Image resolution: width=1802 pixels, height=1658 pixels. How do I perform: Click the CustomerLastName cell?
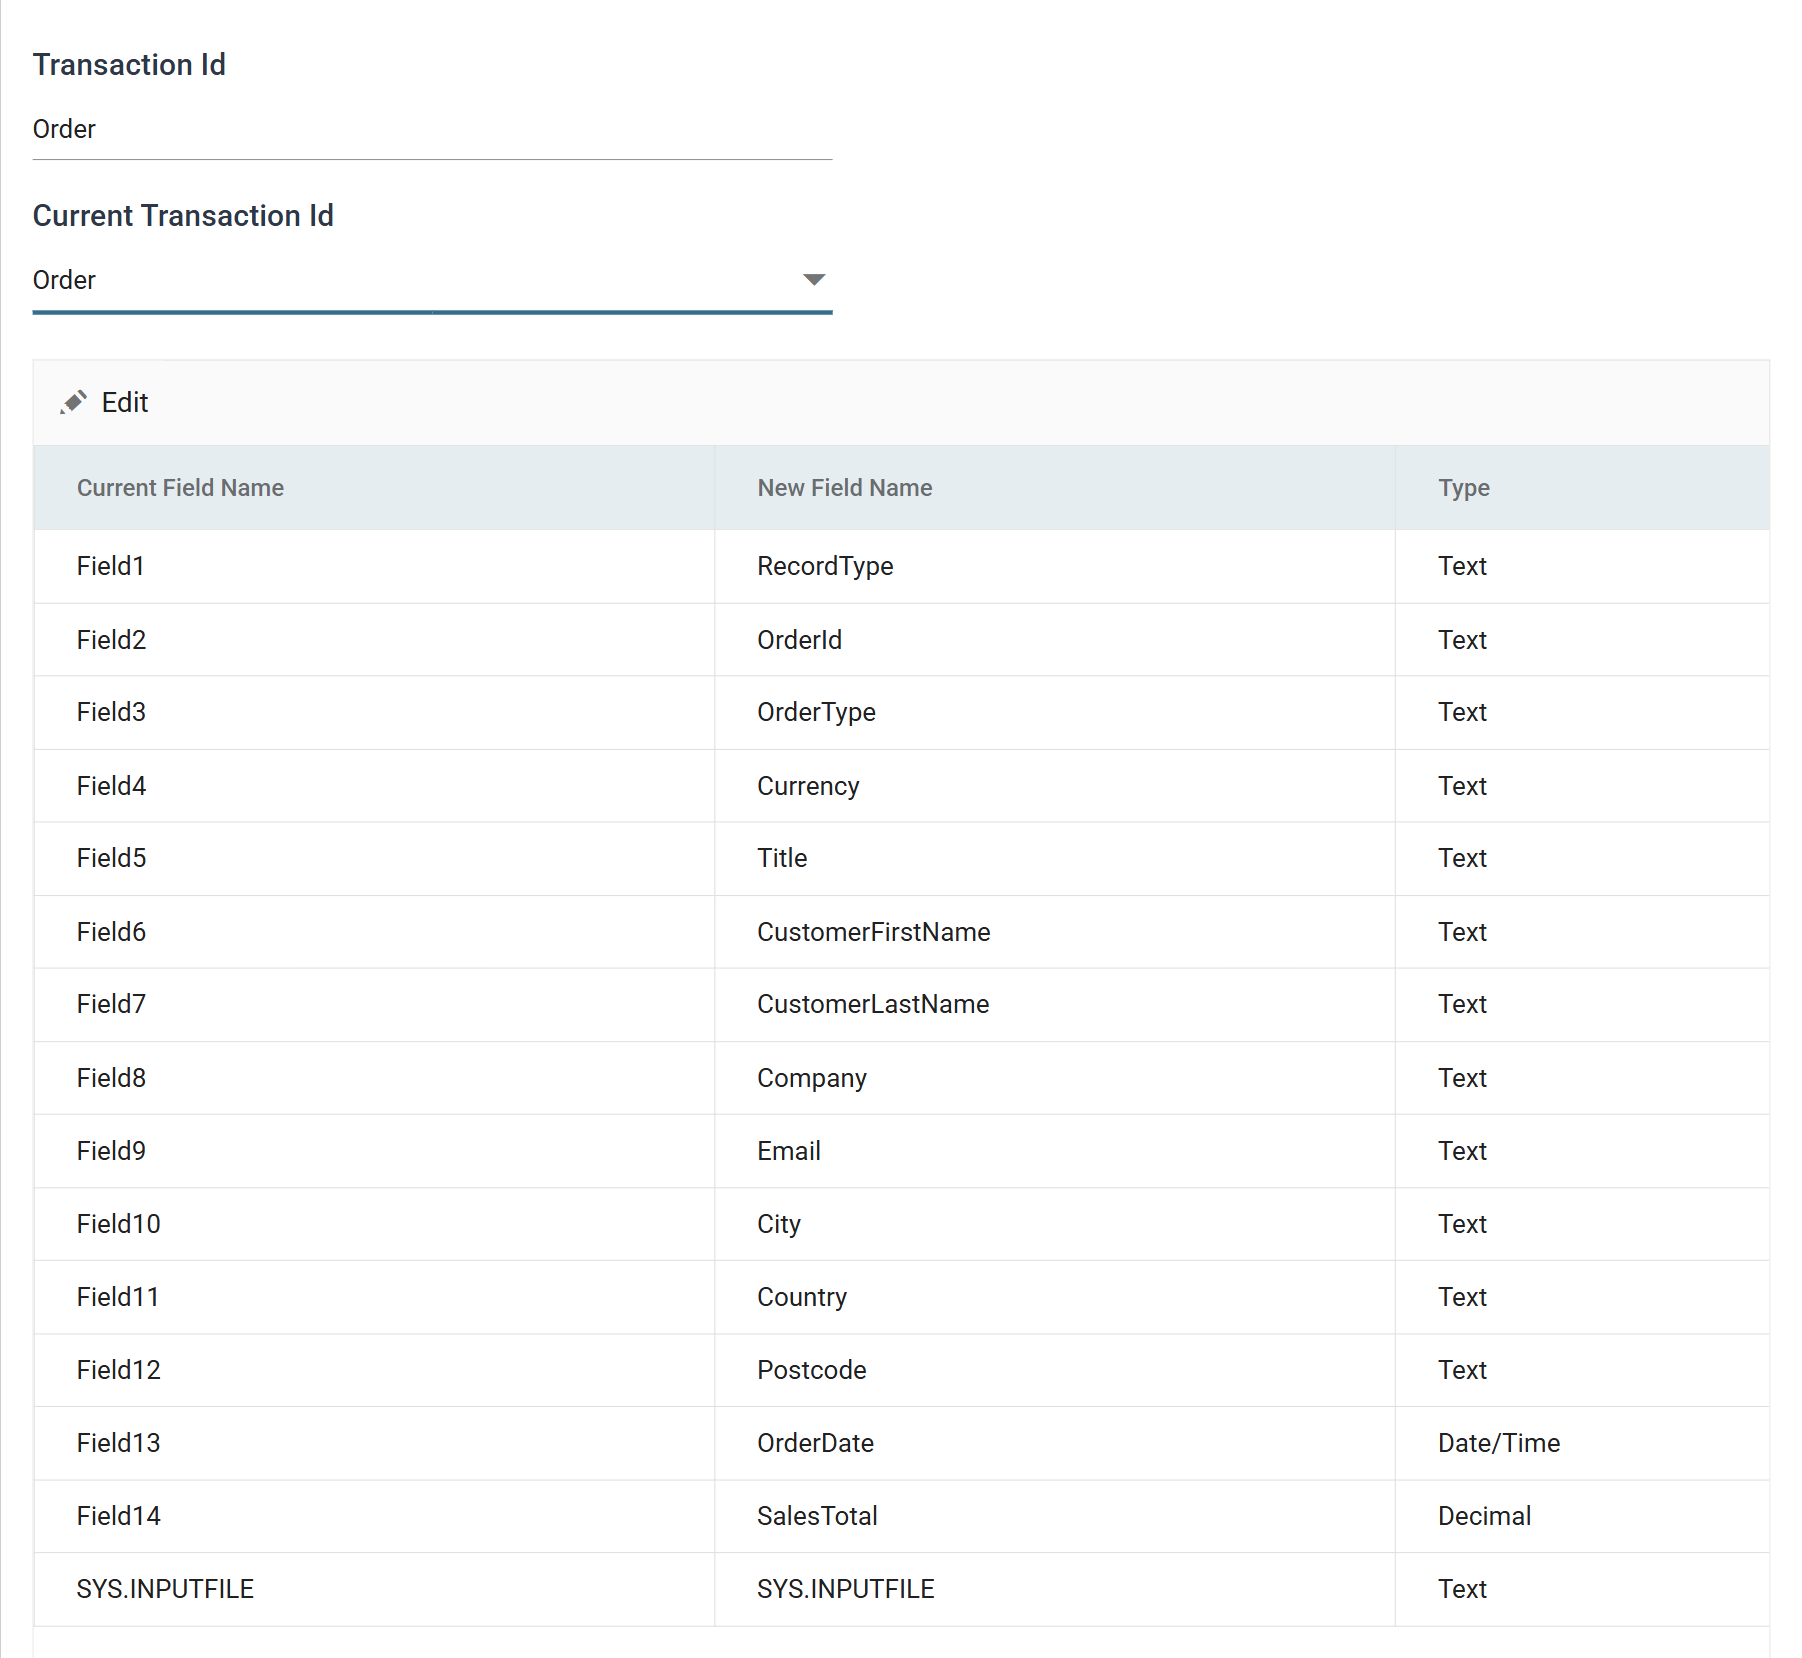click(x=1055, y=1004)
